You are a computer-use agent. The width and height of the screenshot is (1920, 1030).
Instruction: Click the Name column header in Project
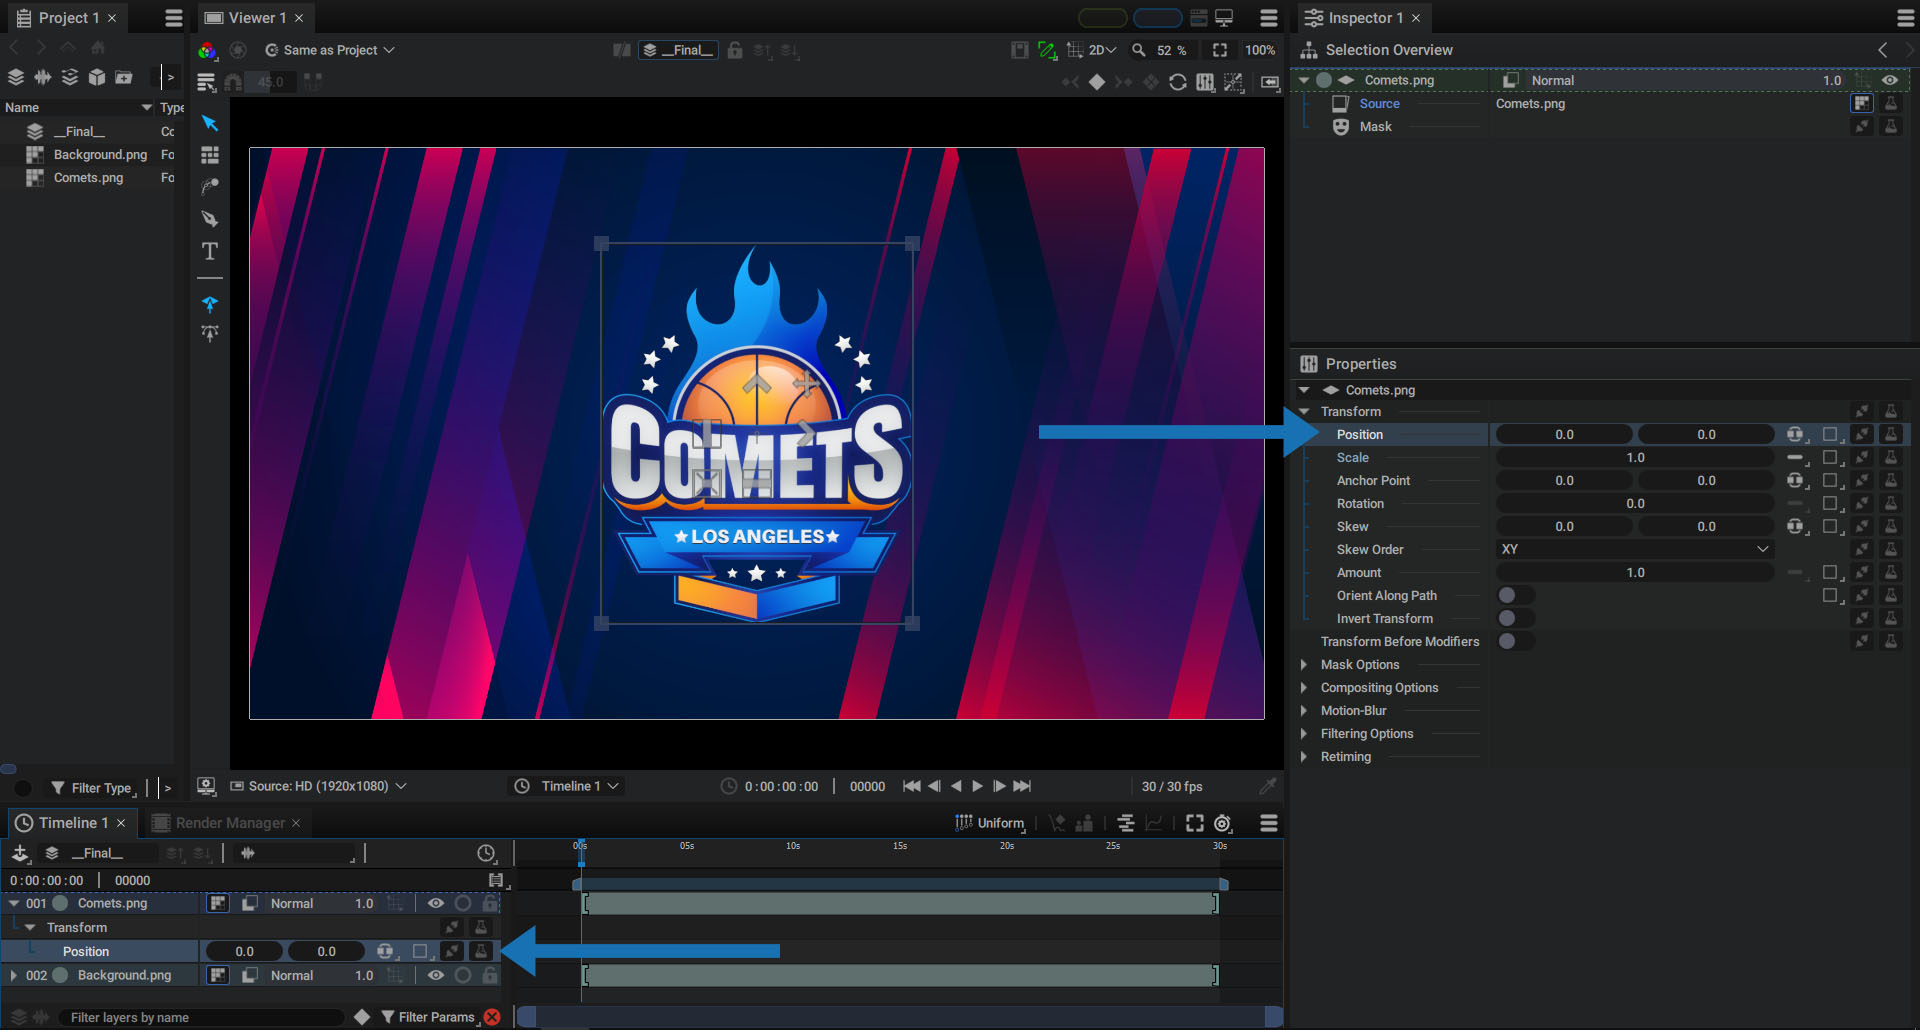click(x=78, y=107)
